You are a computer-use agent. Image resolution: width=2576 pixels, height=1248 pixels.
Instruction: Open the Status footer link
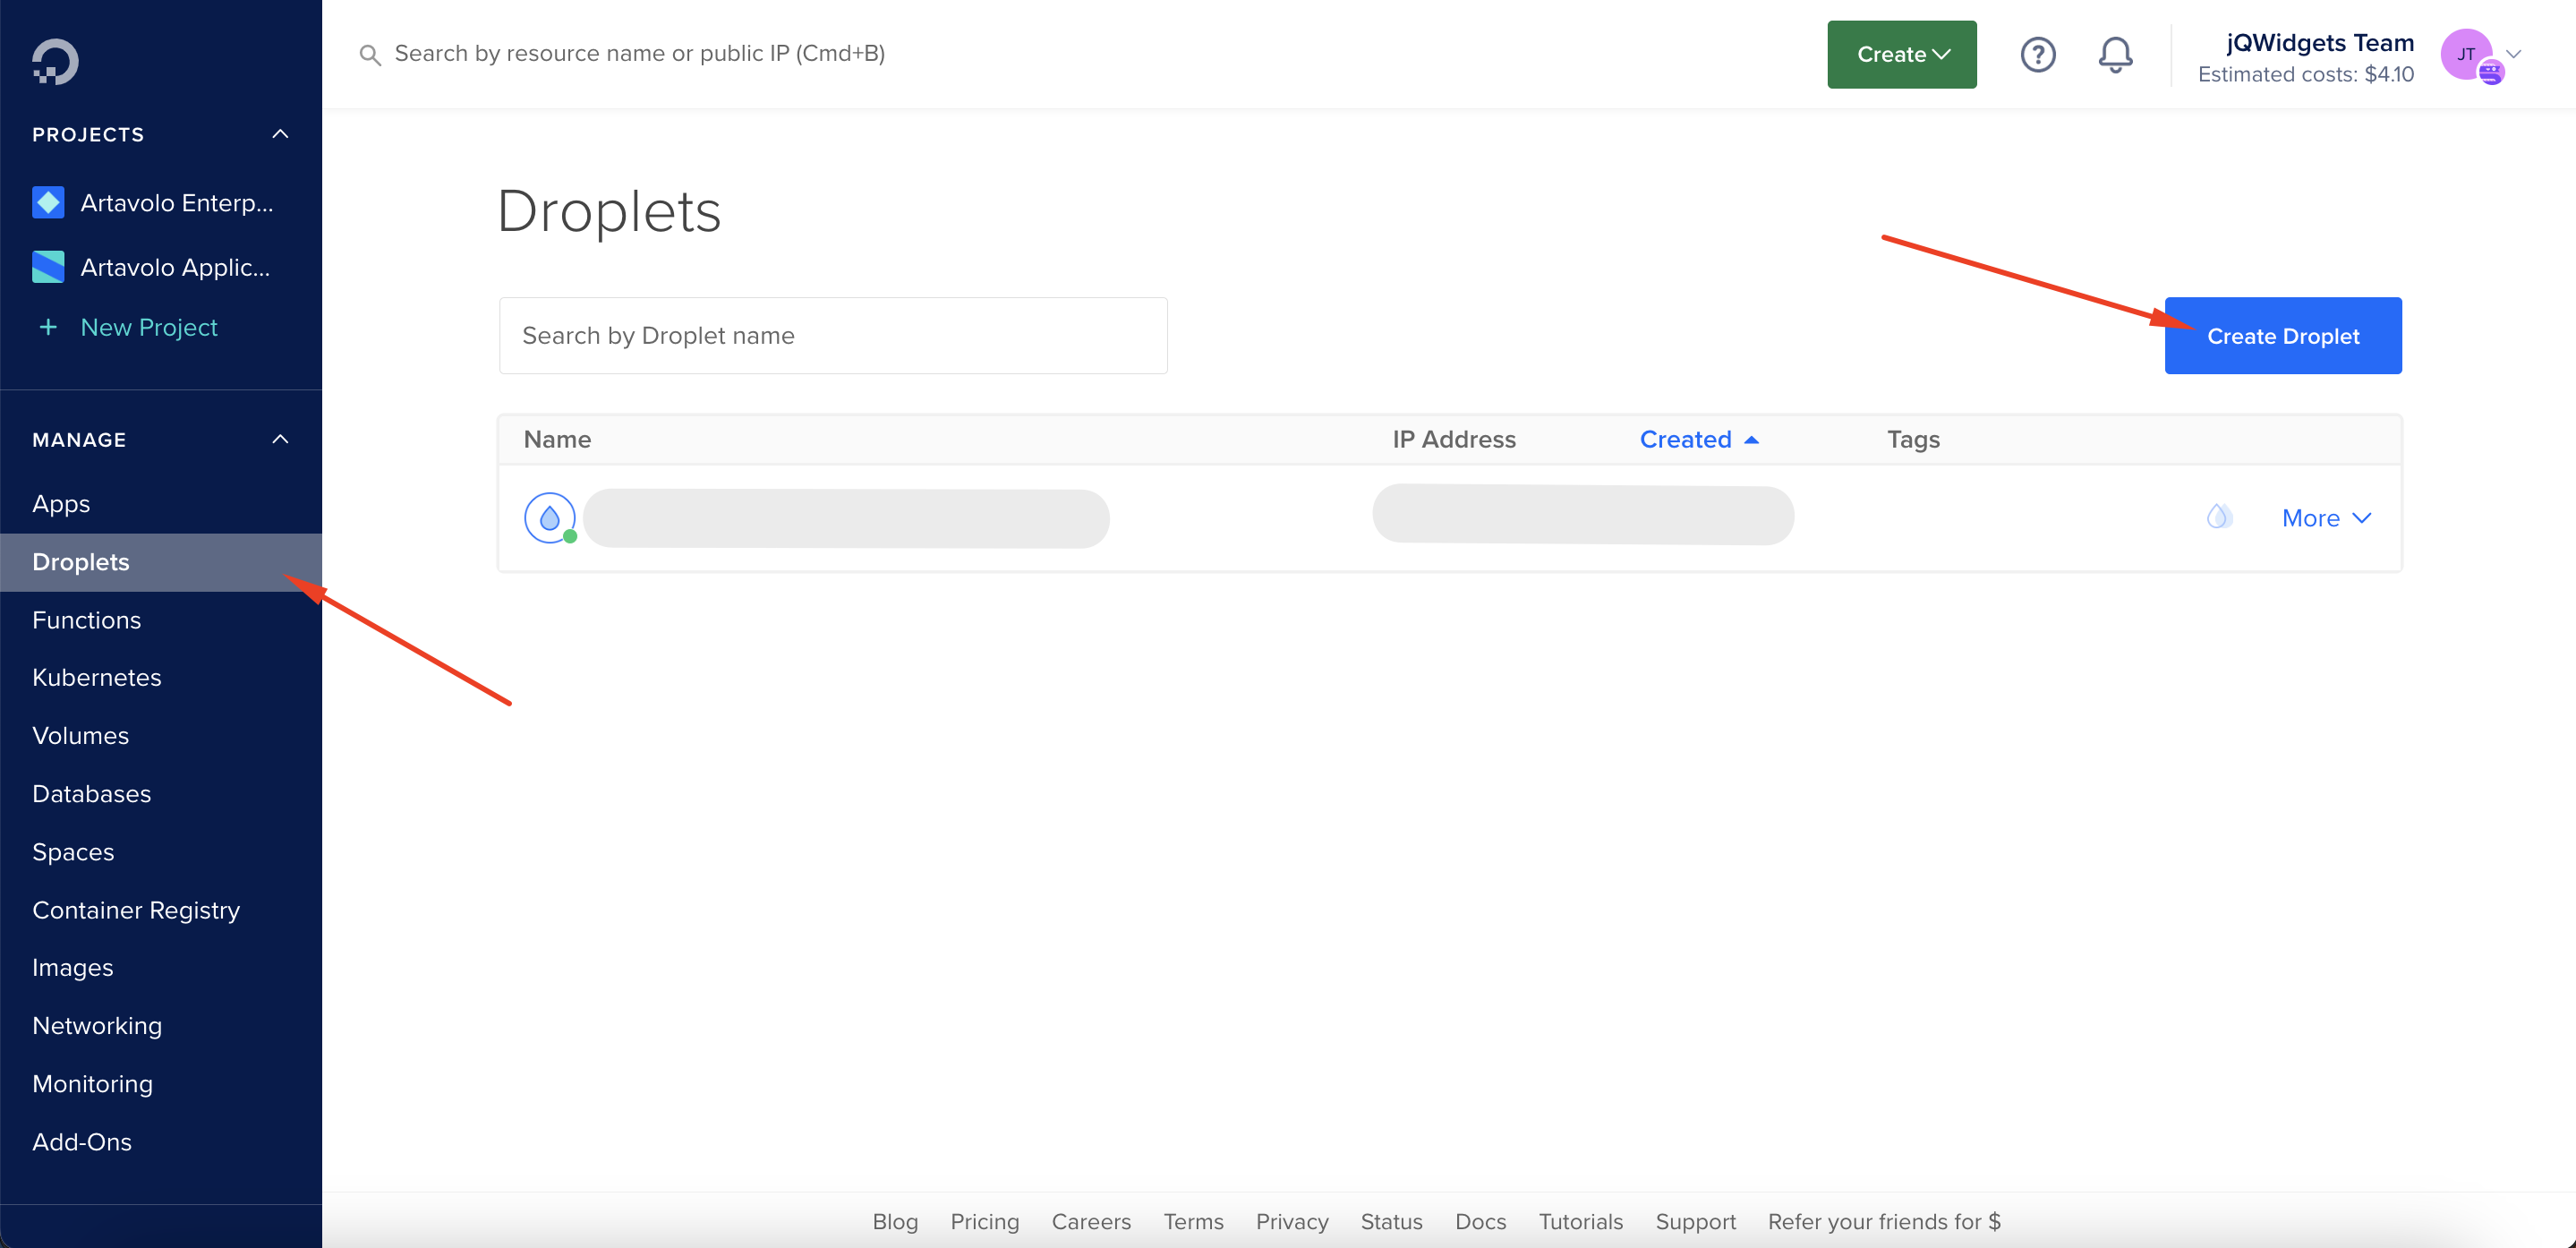(x=1391, y=1222)
